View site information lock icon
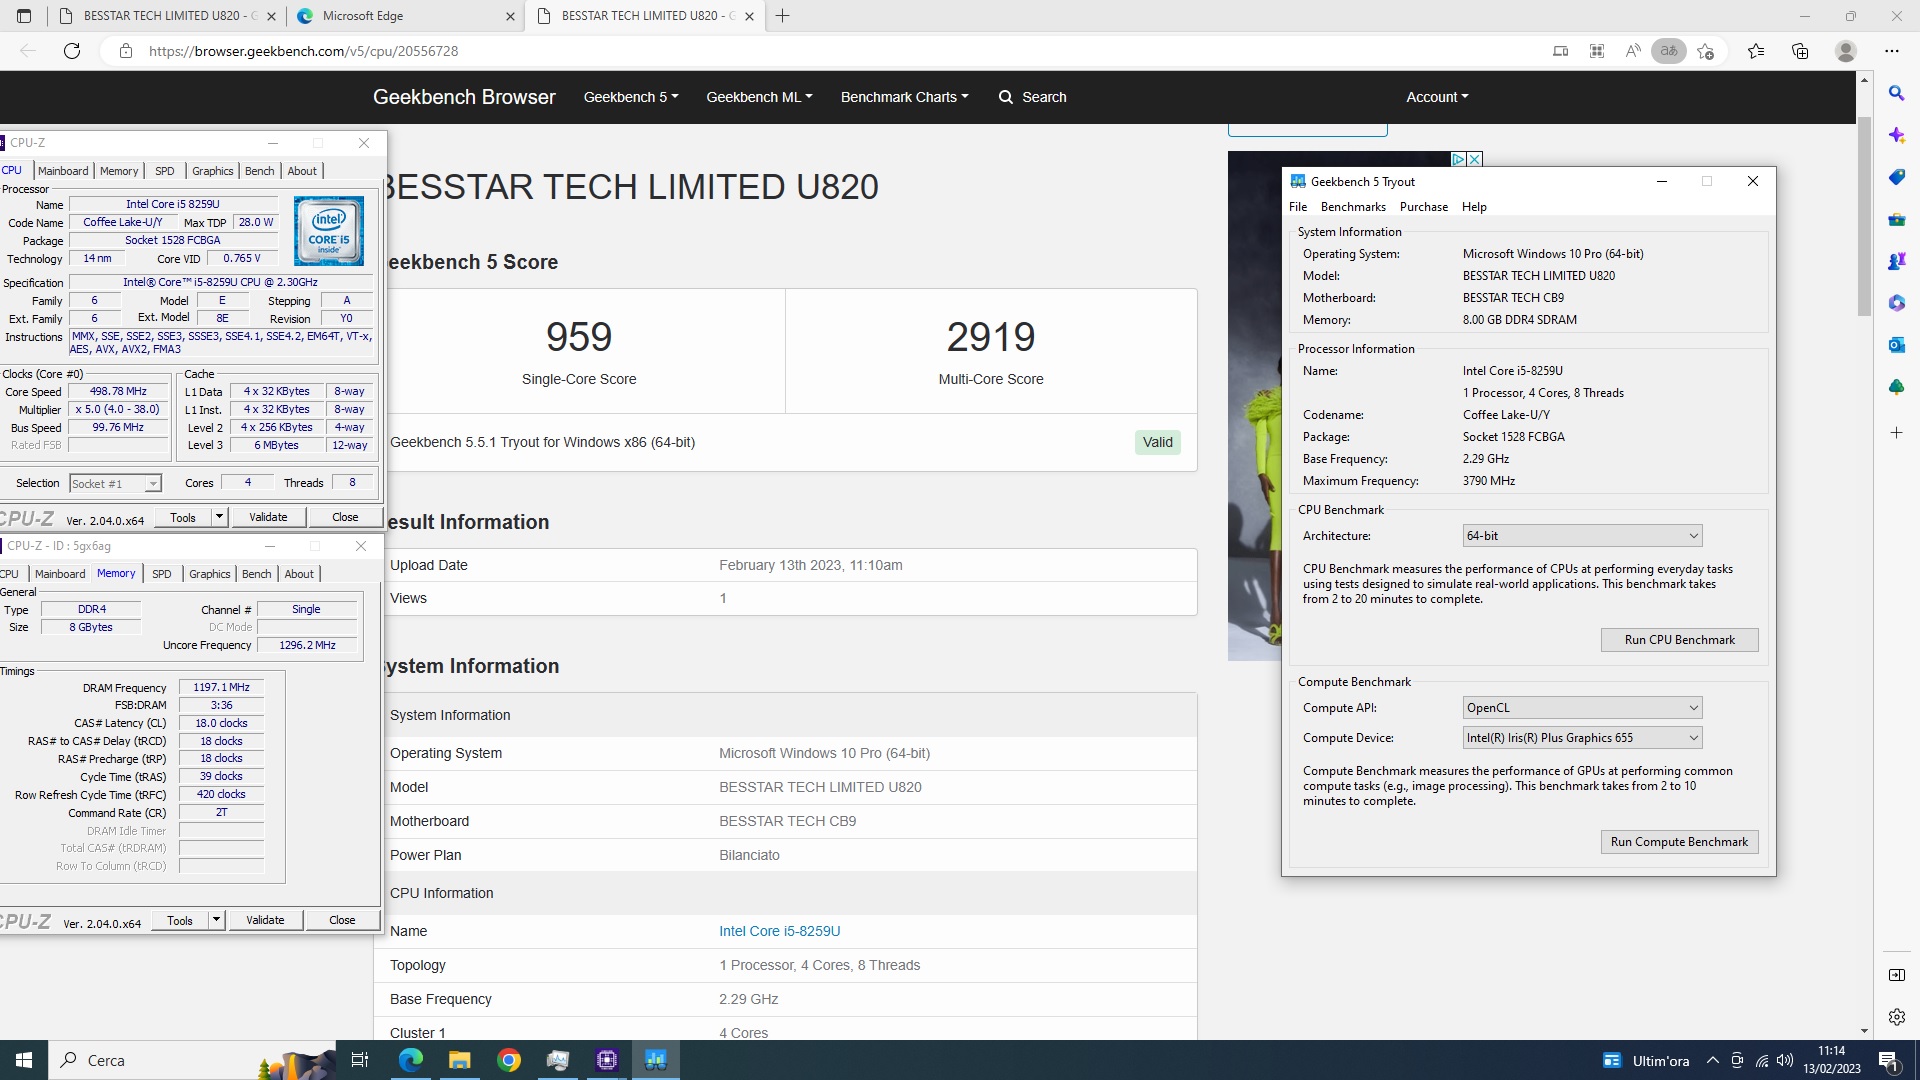Viewport: 1920px width, 1080px height. click(126, 51)
